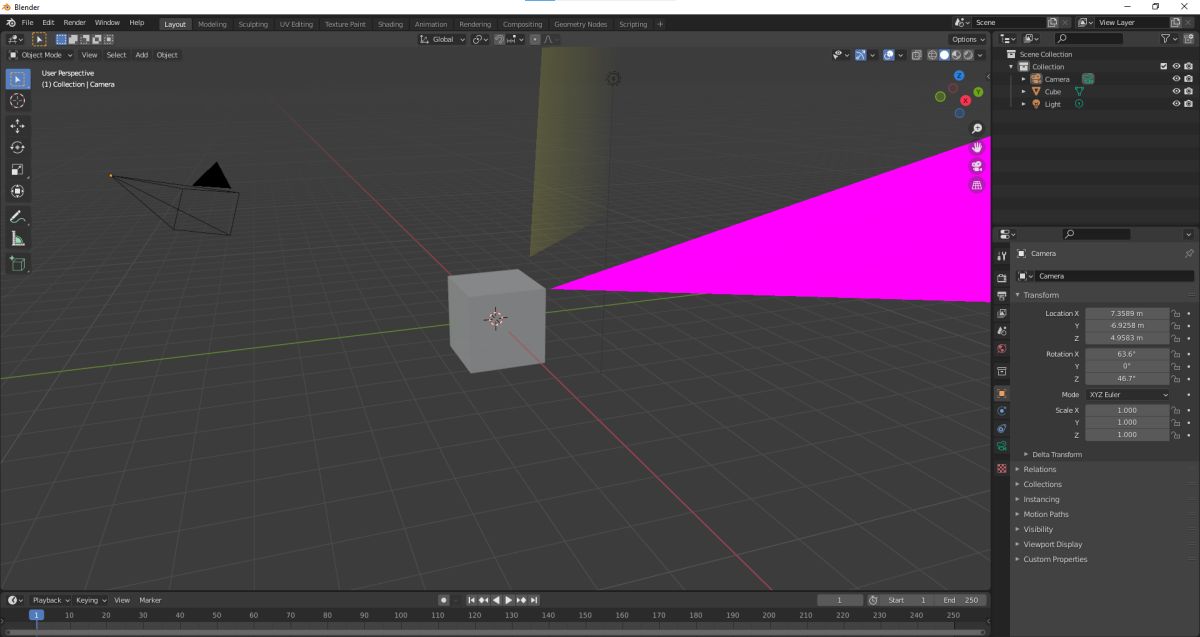1200x637 pixels.
Task: Click the viewport zoom magnifier icon
Action: (977, 128)
